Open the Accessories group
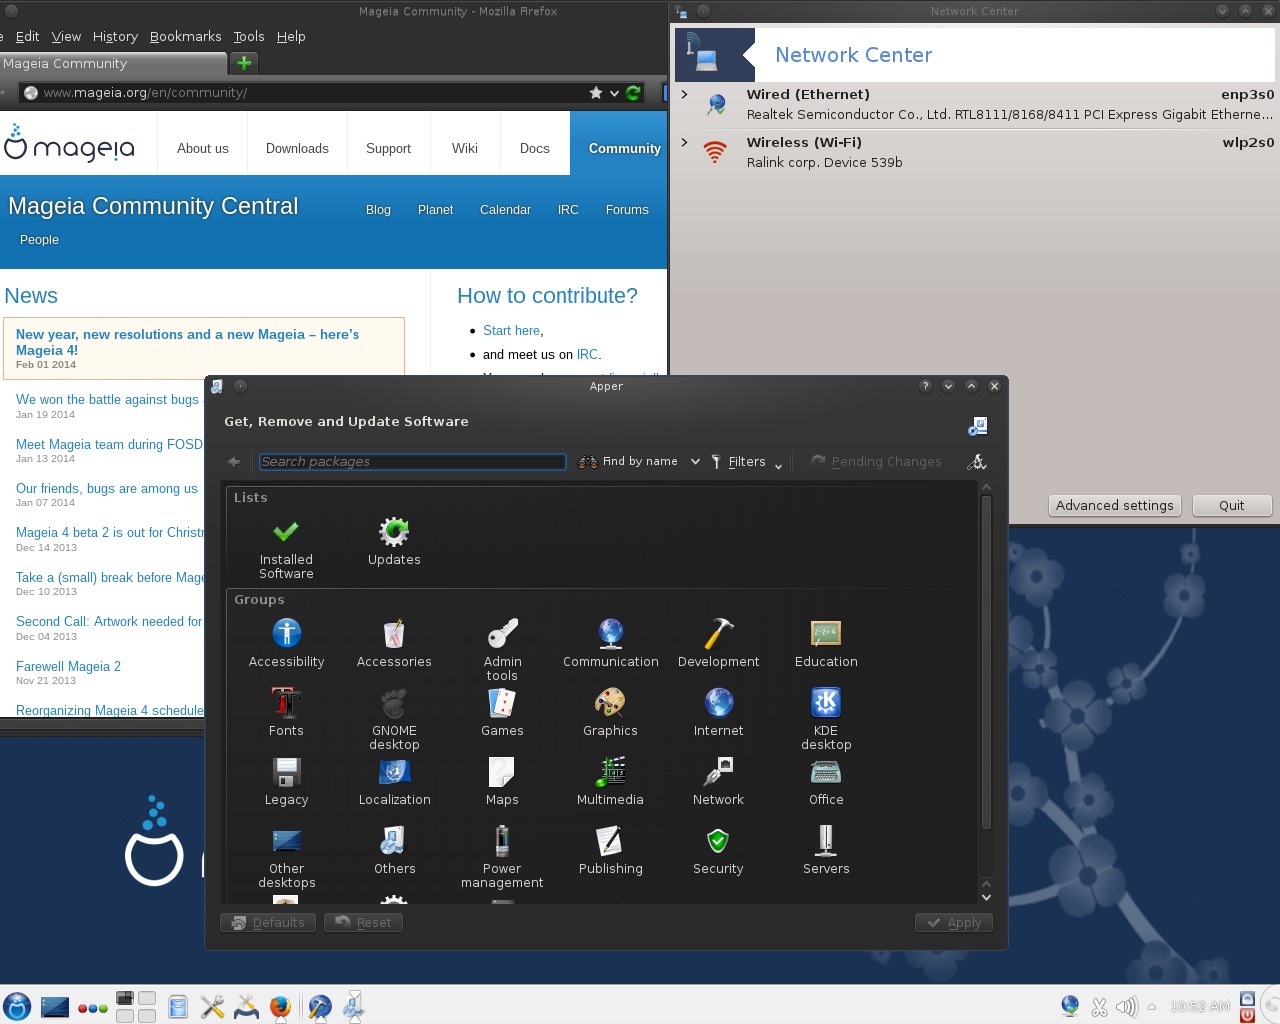This screenshot has height=1024, width=1280. click(x=394, y=643)
